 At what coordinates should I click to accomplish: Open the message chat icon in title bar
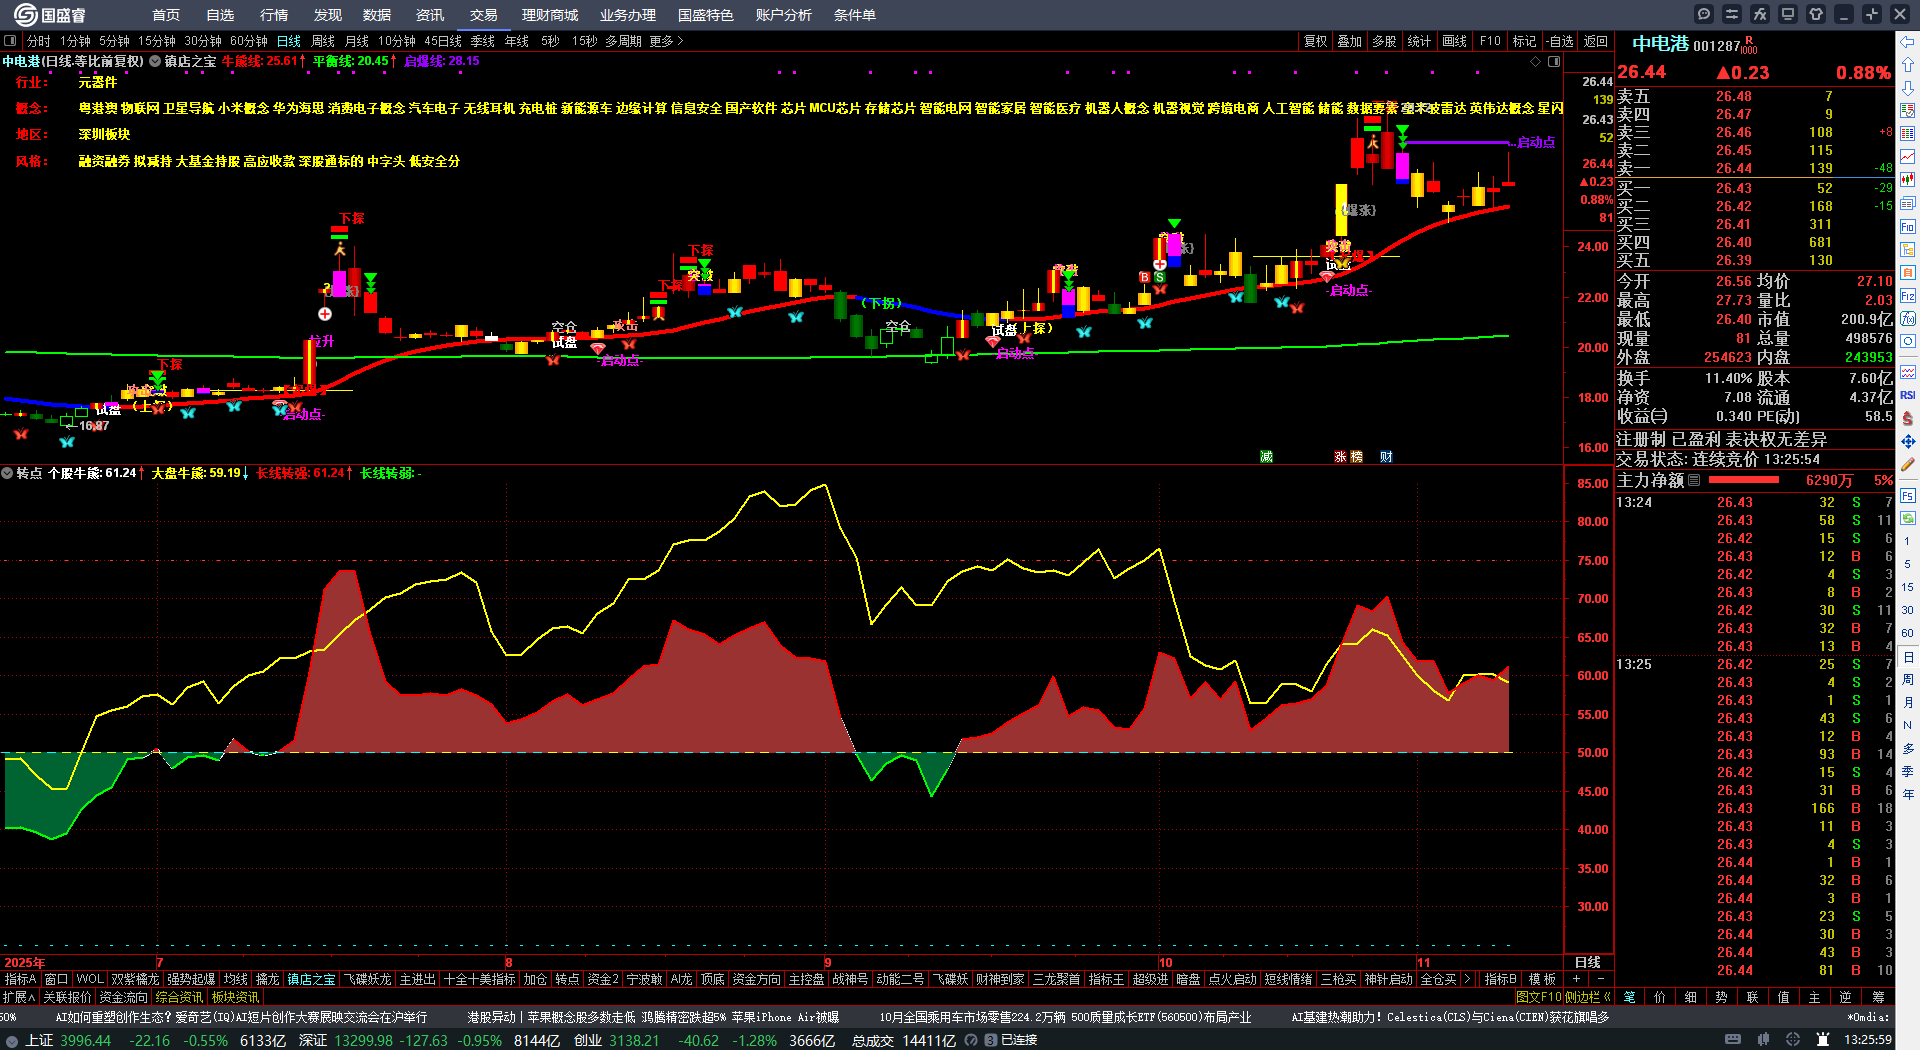coord(1704,14)
